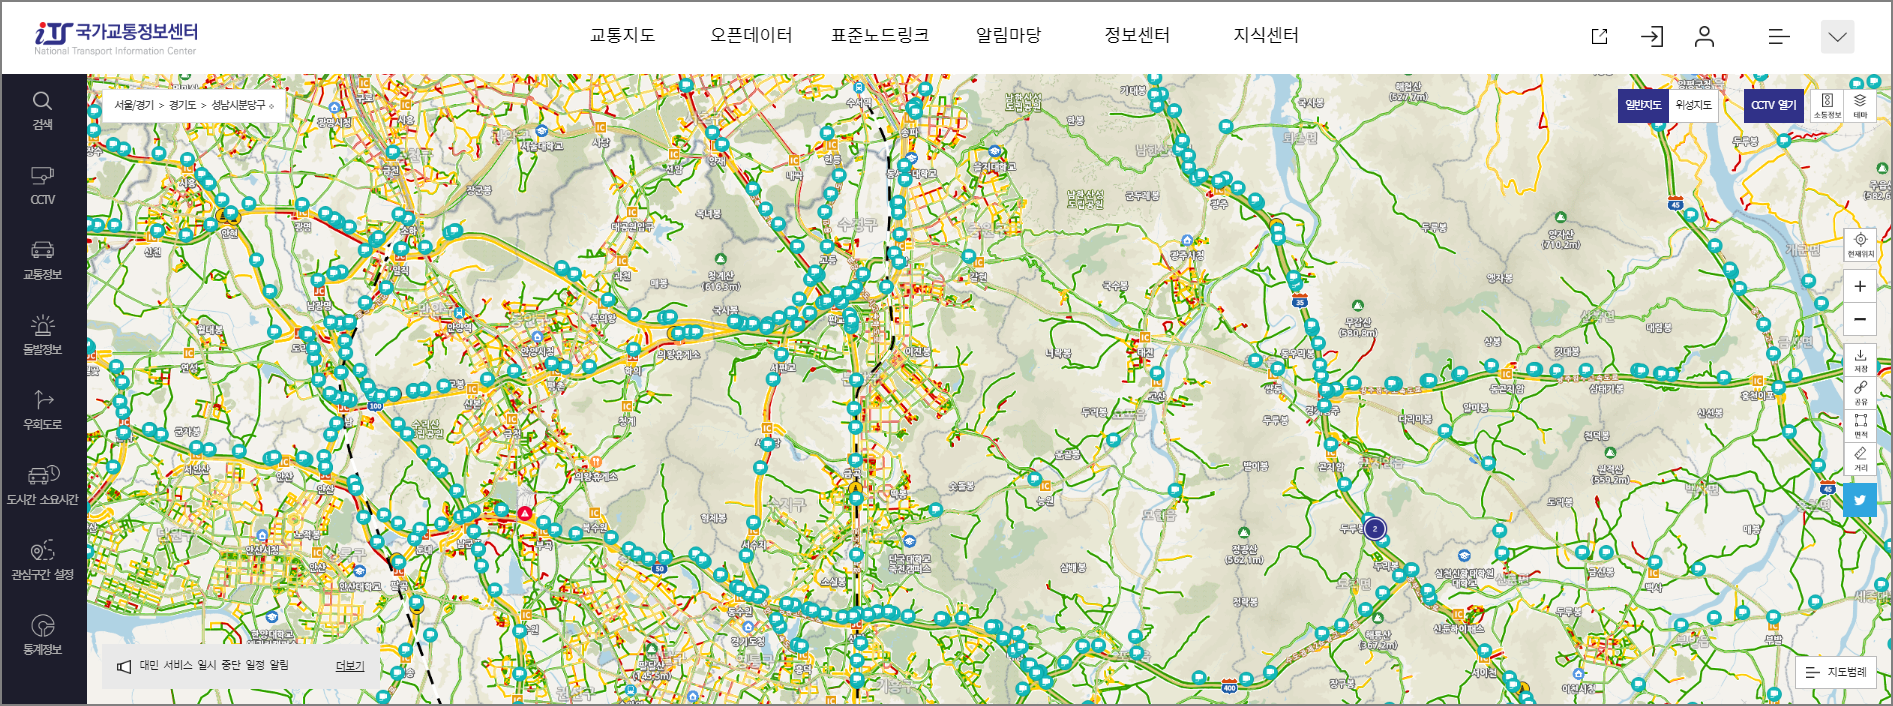The width and height of the screenshot is (1893, 706).
Task: Expand the header chevron dropdown
Action: coord(1837,37)
